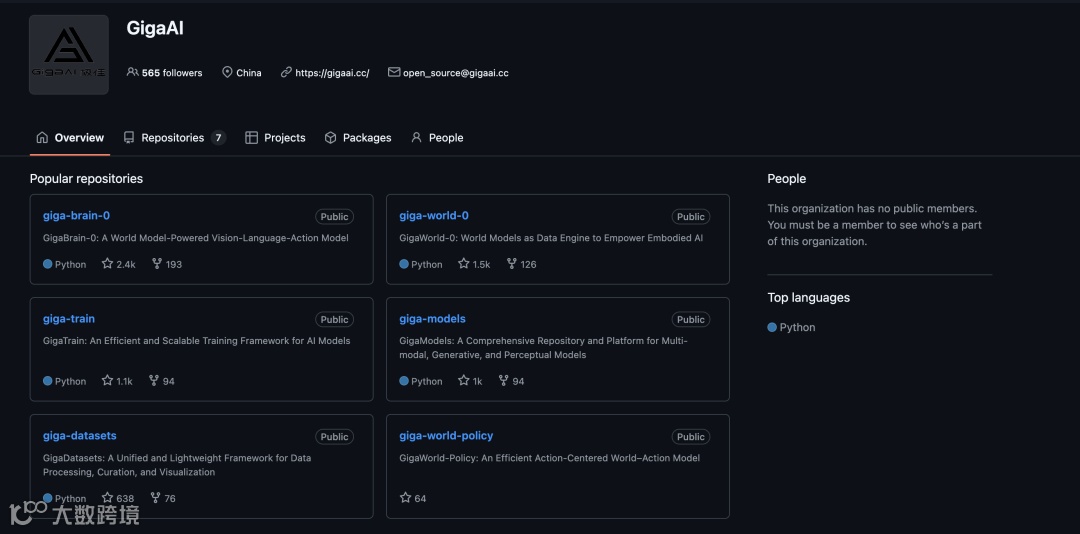Click the 2.4k stars count on giga-brain-0
The width and height of the screenshot is (1080, 534).
[x=126, y=264]
